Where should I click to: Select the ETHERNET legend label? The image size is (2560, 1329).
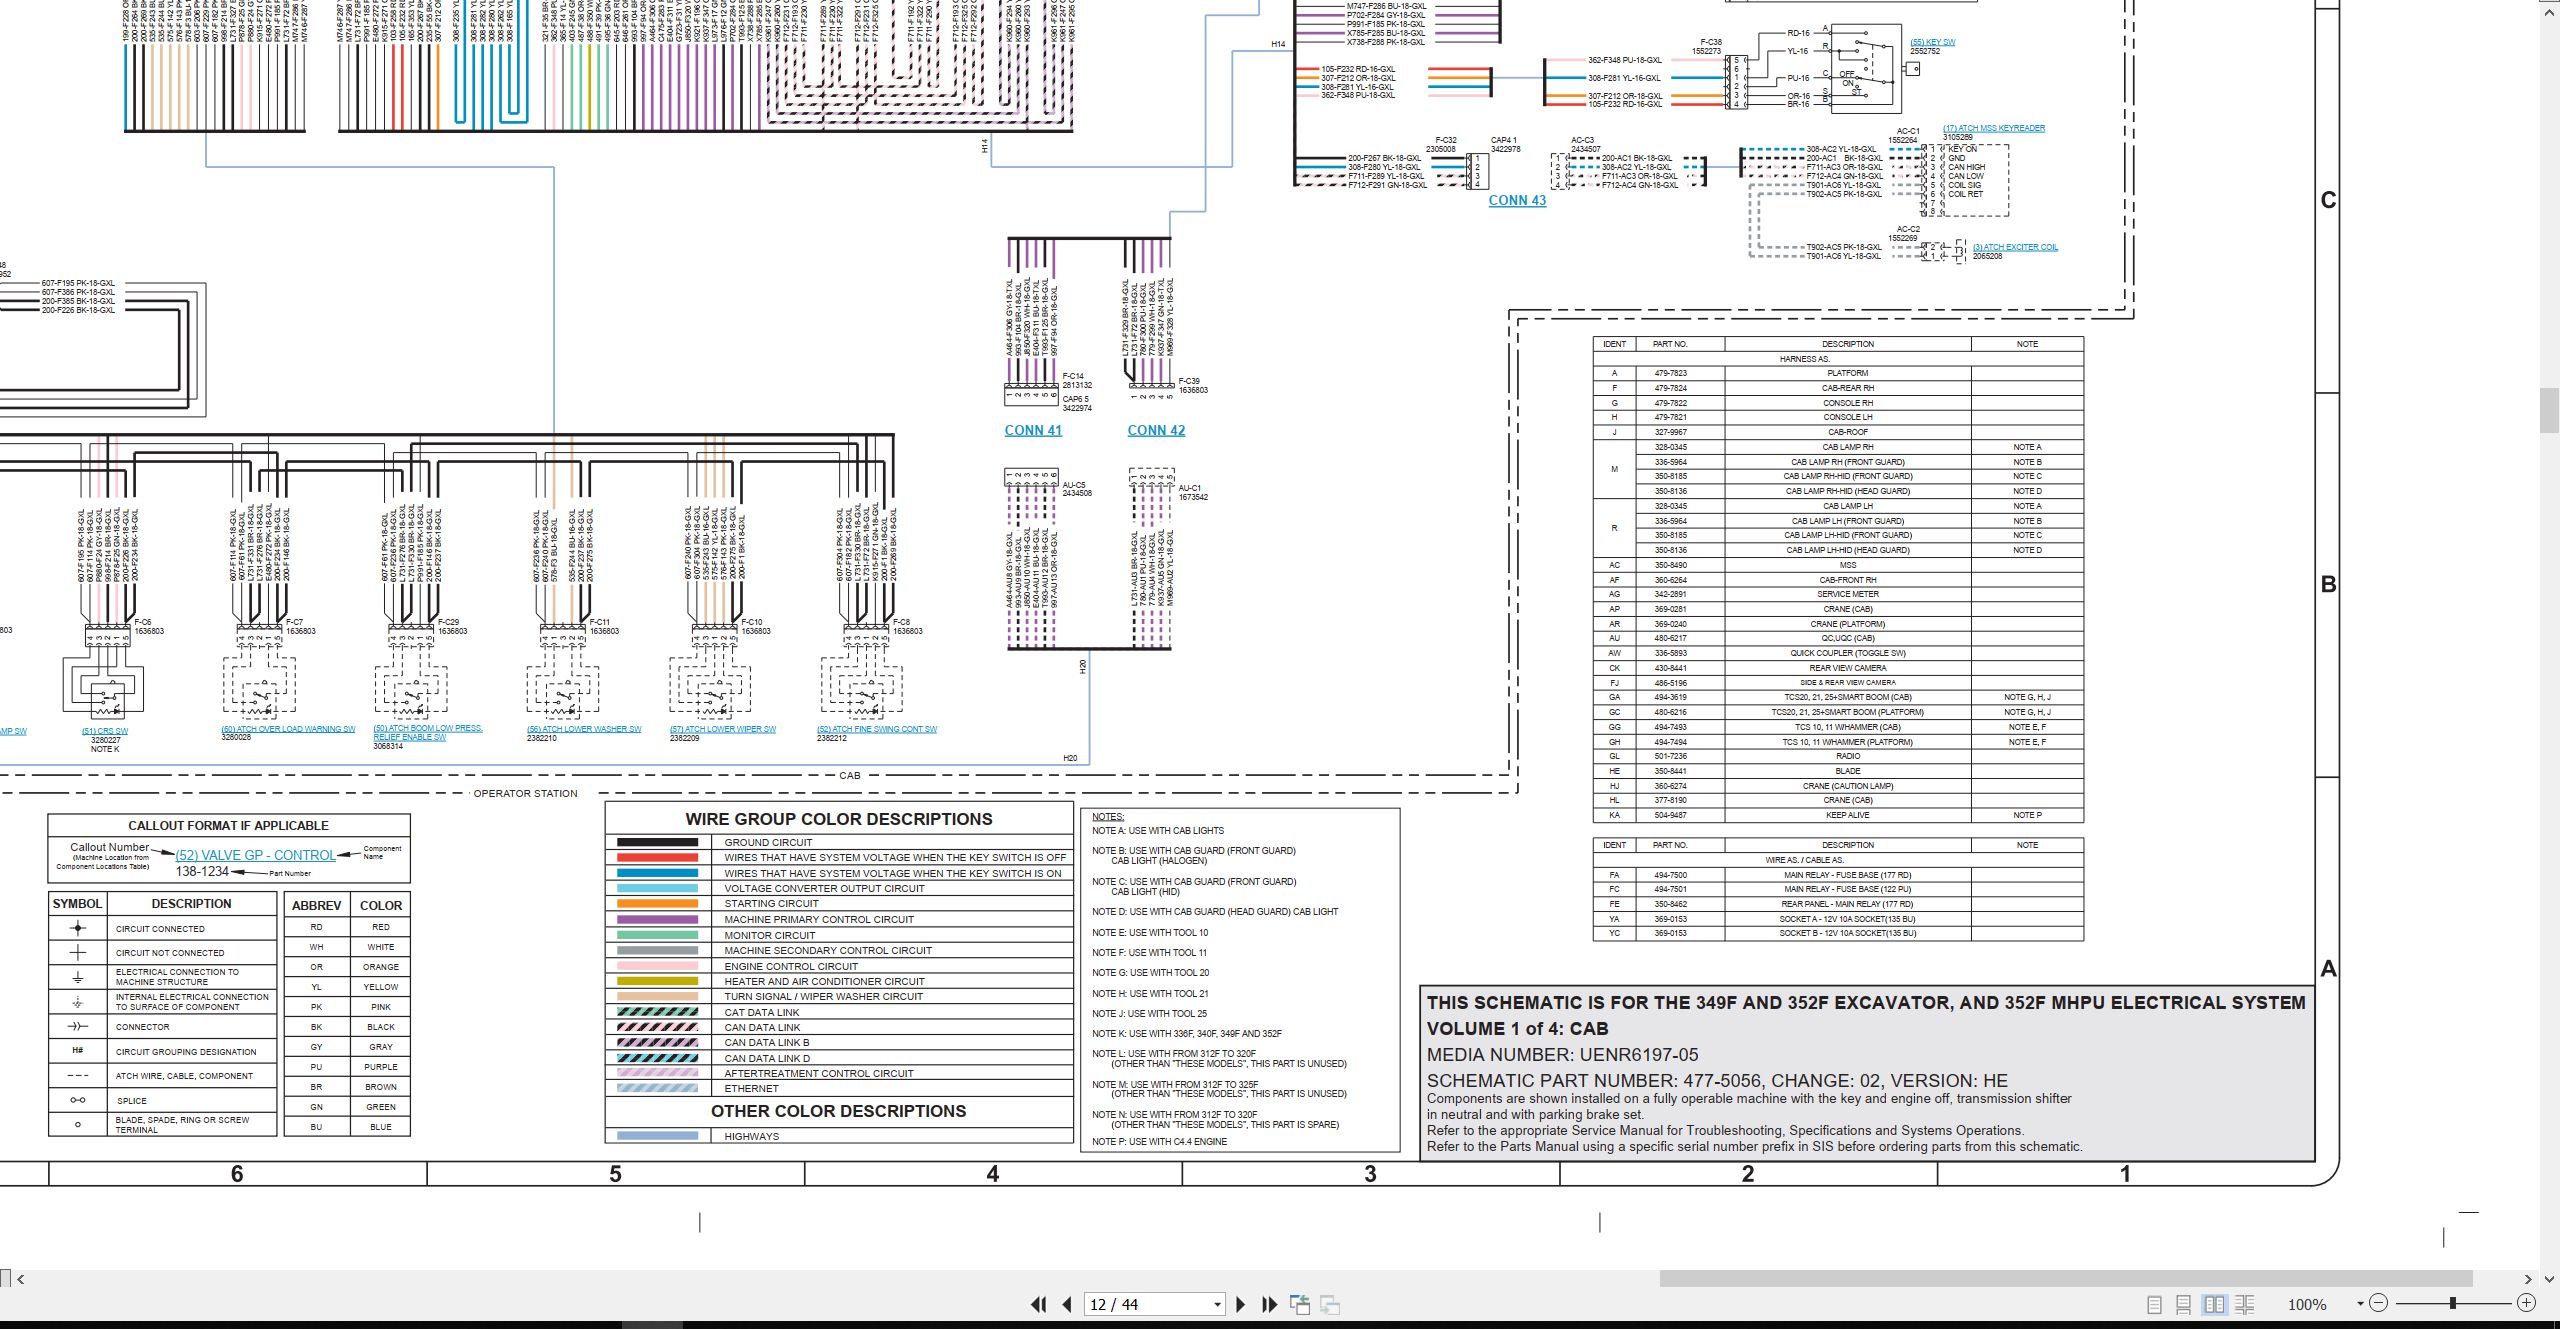(x=751, y=1088)
